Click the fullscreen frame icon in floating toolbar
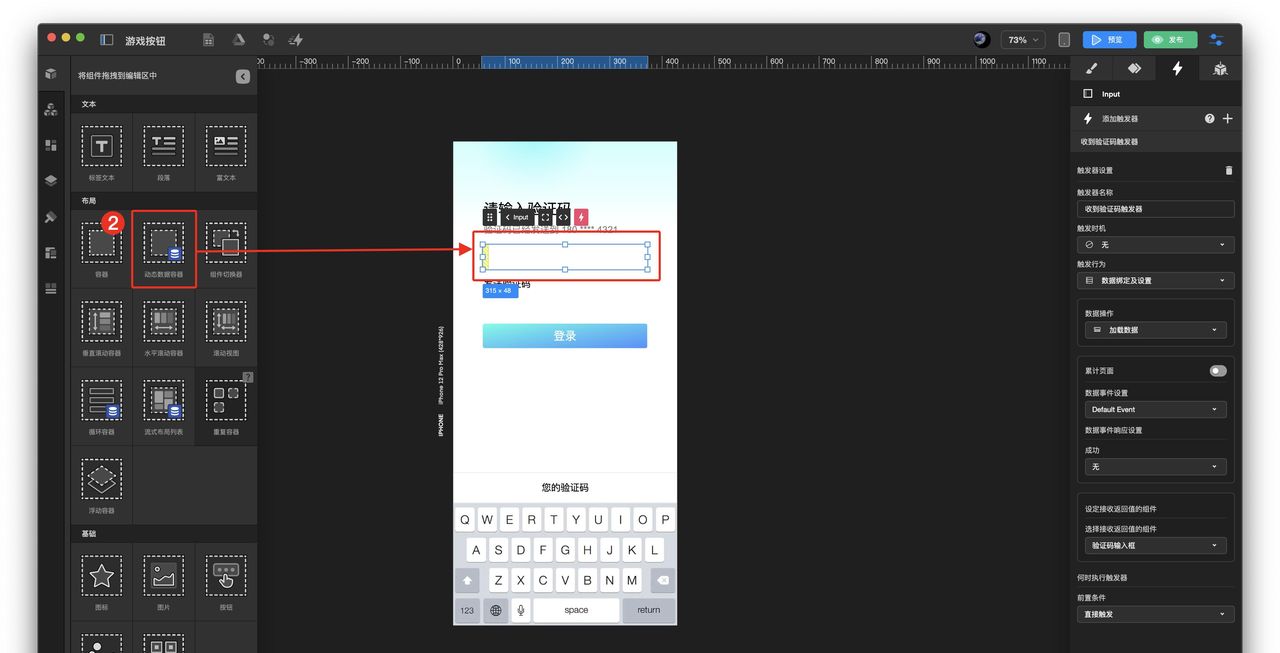The width and height of the screenshot is (1280, 653). click(x=545, y=217)
